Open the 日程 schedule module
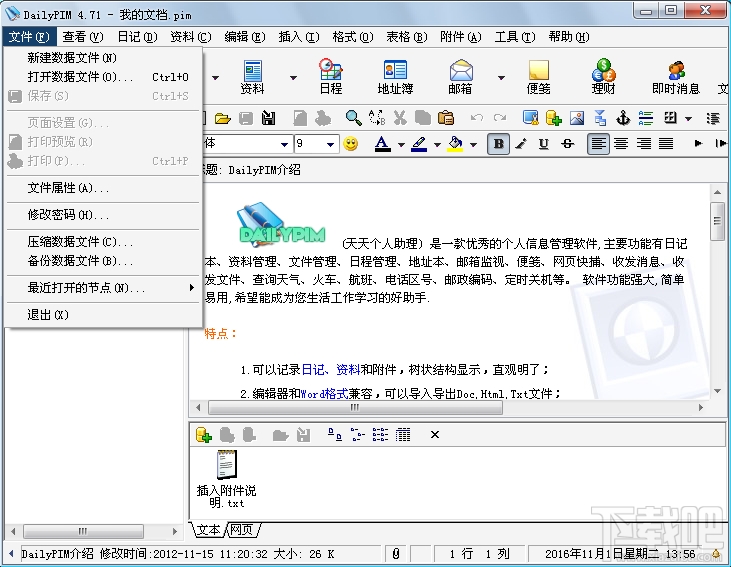731x567 pixels. [331, 77]
